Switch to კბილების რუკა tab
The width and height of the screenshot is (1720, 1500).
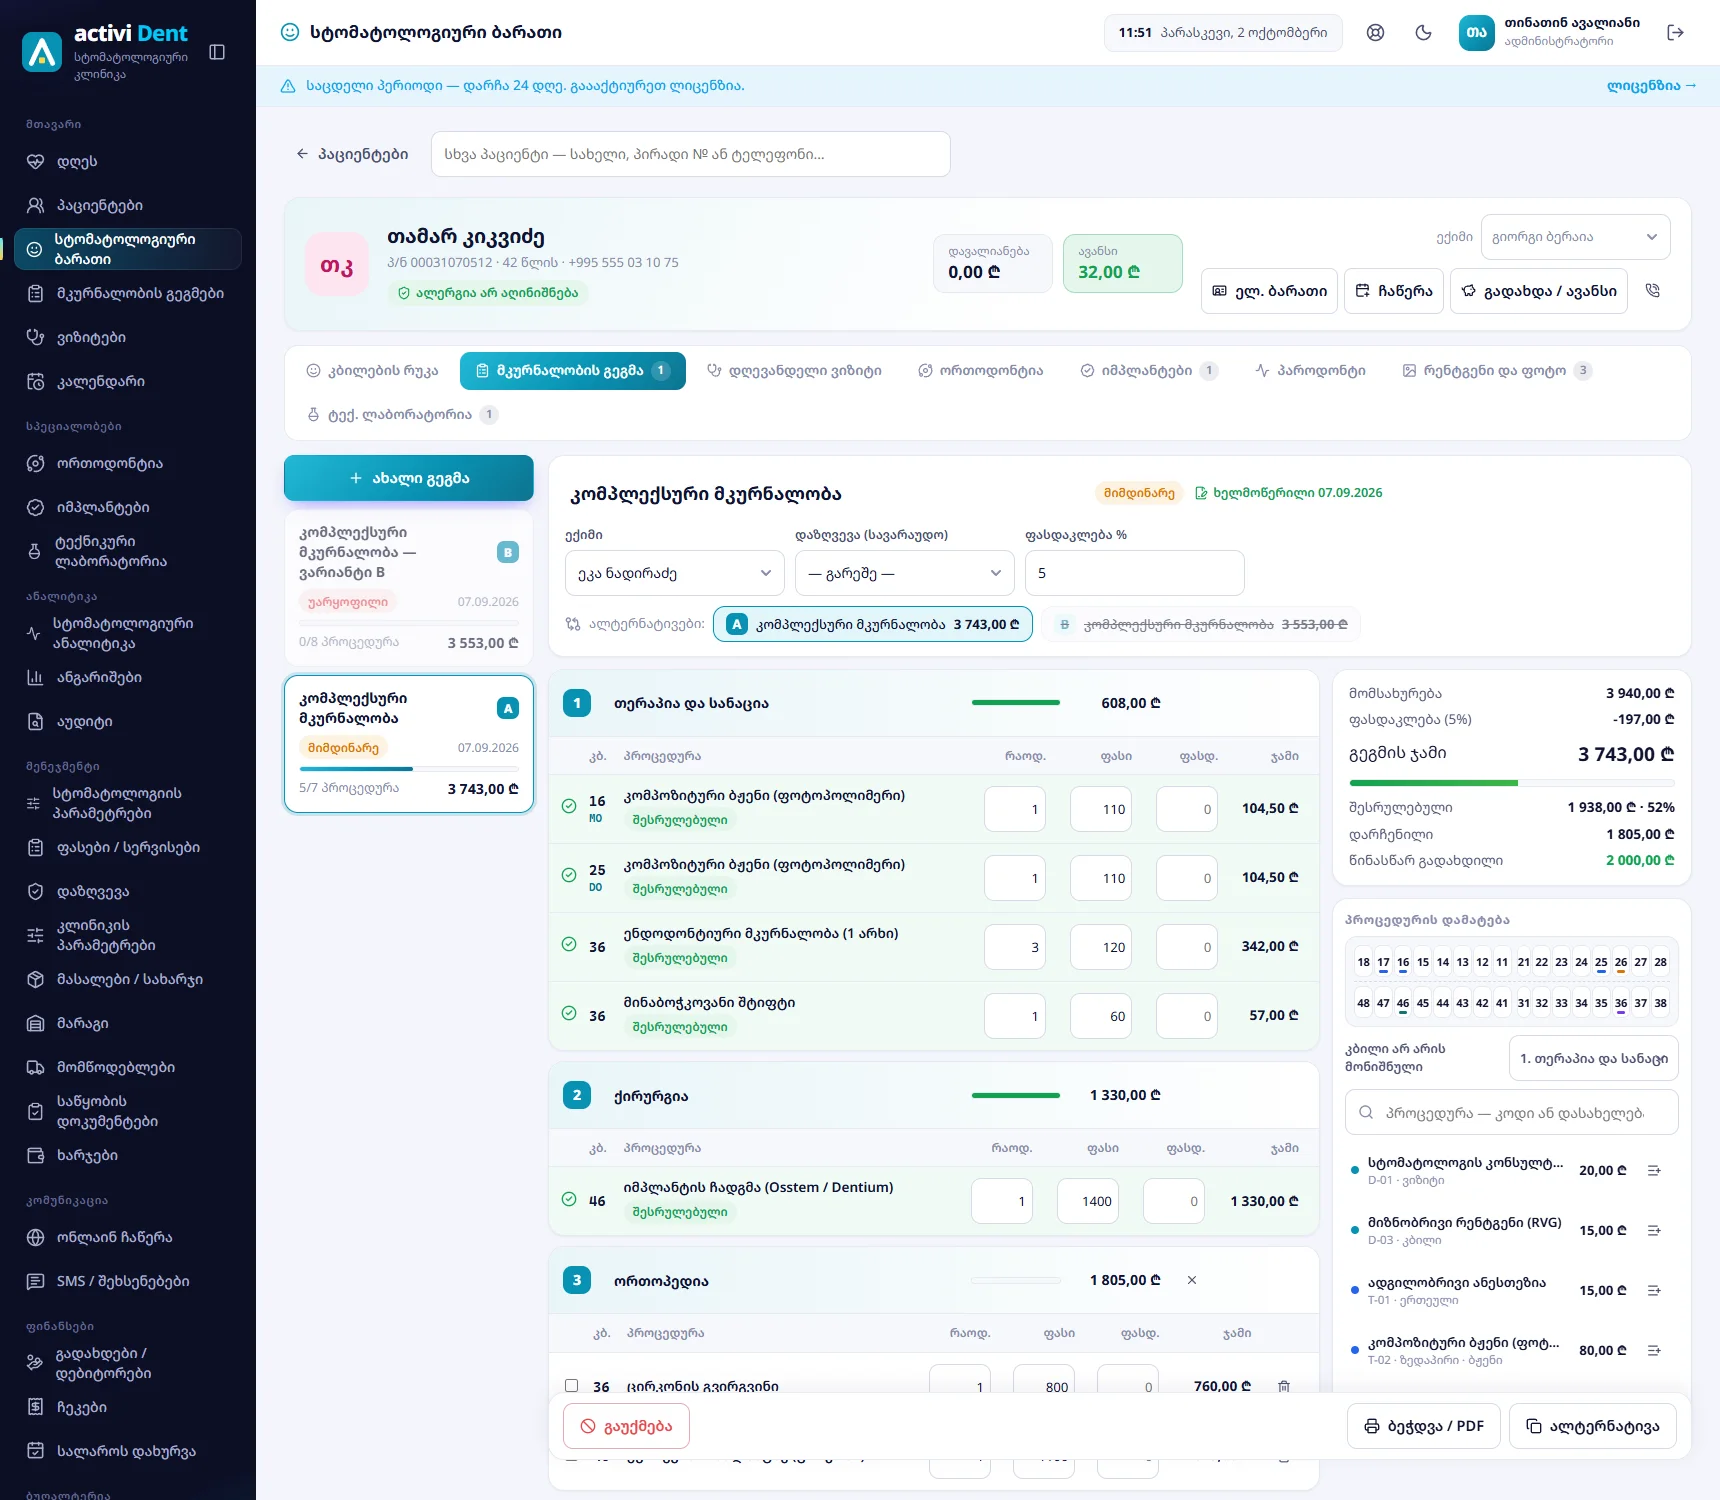(x=372, y=371)
